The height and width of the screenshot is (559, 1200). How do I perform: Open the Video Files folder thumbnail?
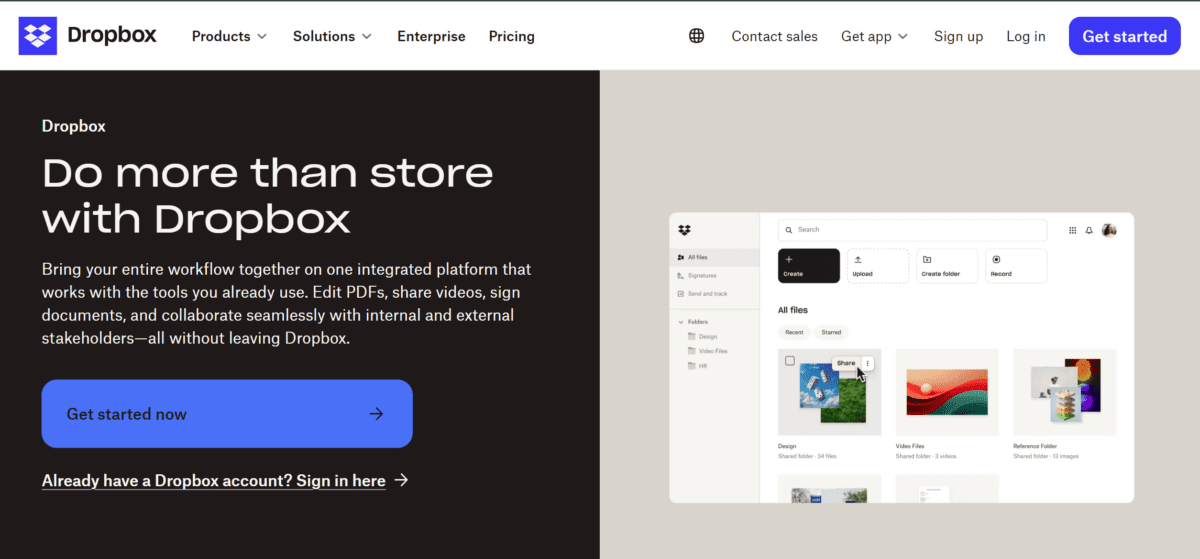click(x=947, y=392)
